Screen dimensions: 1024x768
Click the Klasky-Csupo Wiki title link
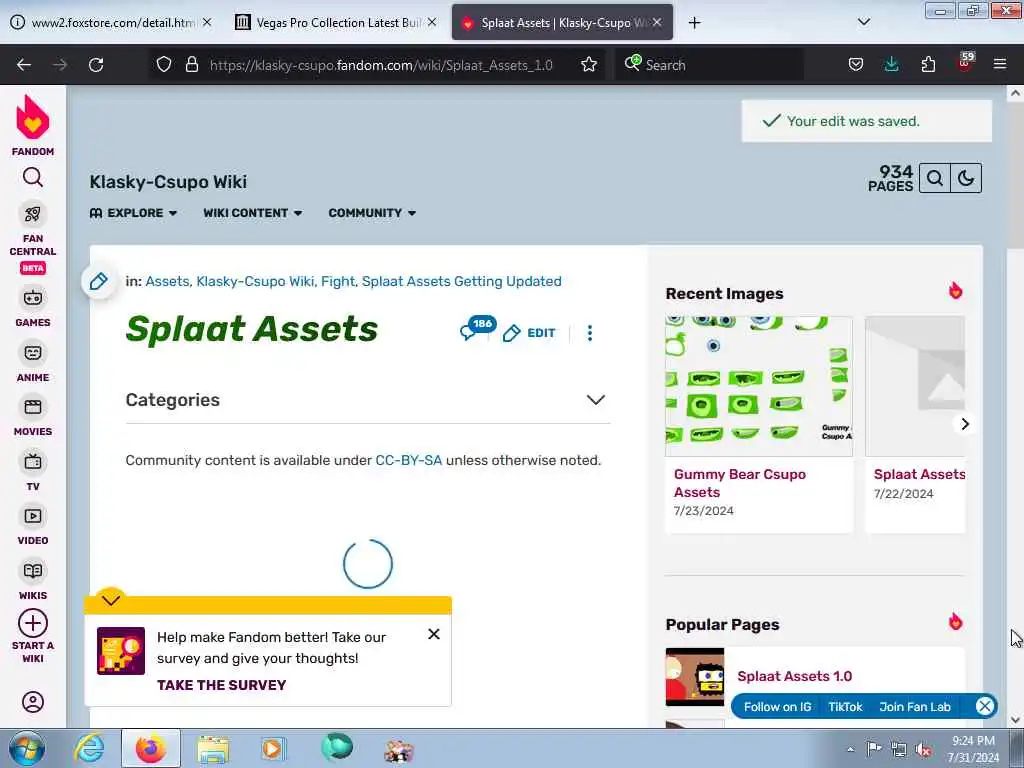click(168, 182)
